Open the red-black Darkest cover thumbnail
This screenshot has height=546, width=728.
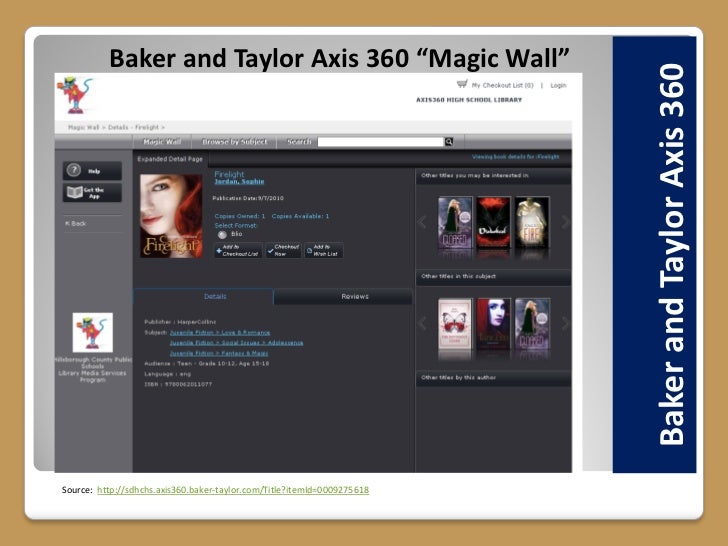[493, 222]
